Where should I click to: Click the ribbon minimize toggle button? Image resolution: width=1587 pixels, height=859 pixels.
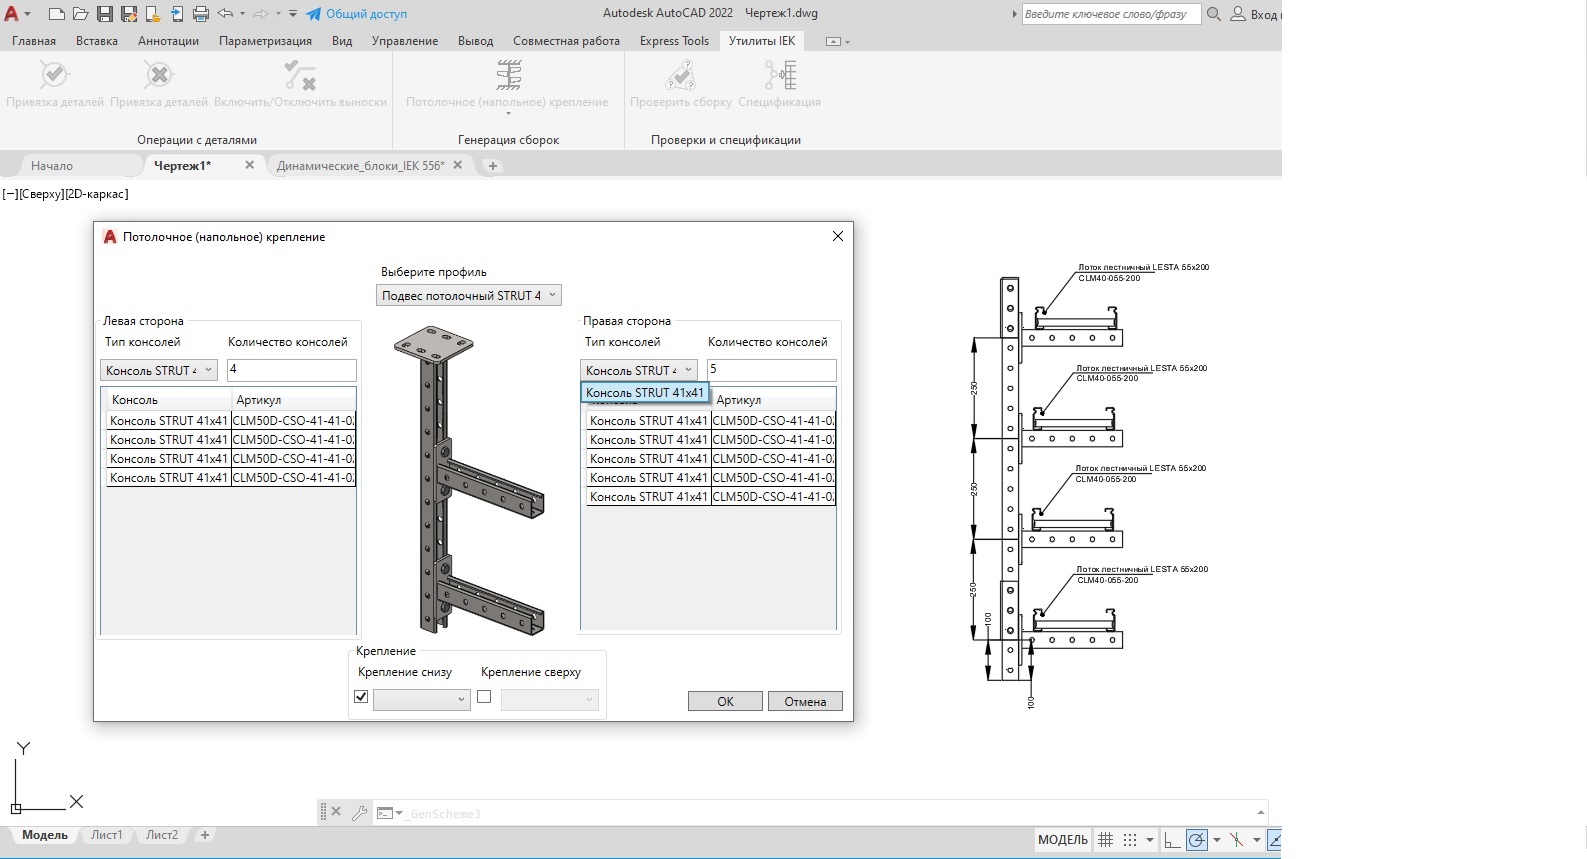click(x=834, y=41)
